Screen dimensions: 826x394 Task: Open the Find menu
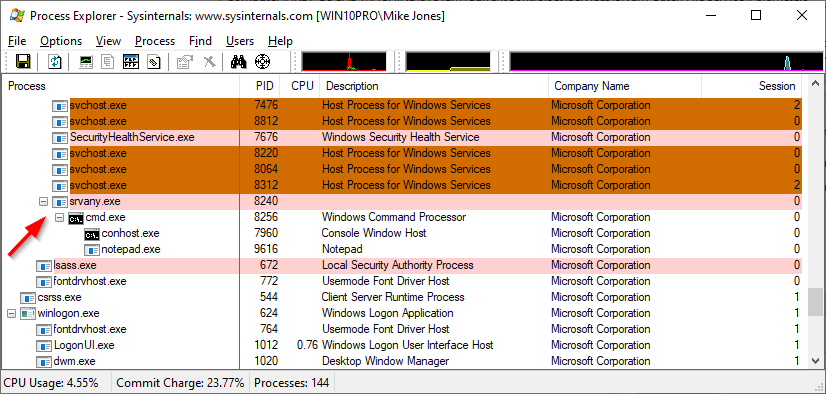[x=200, y=41]
